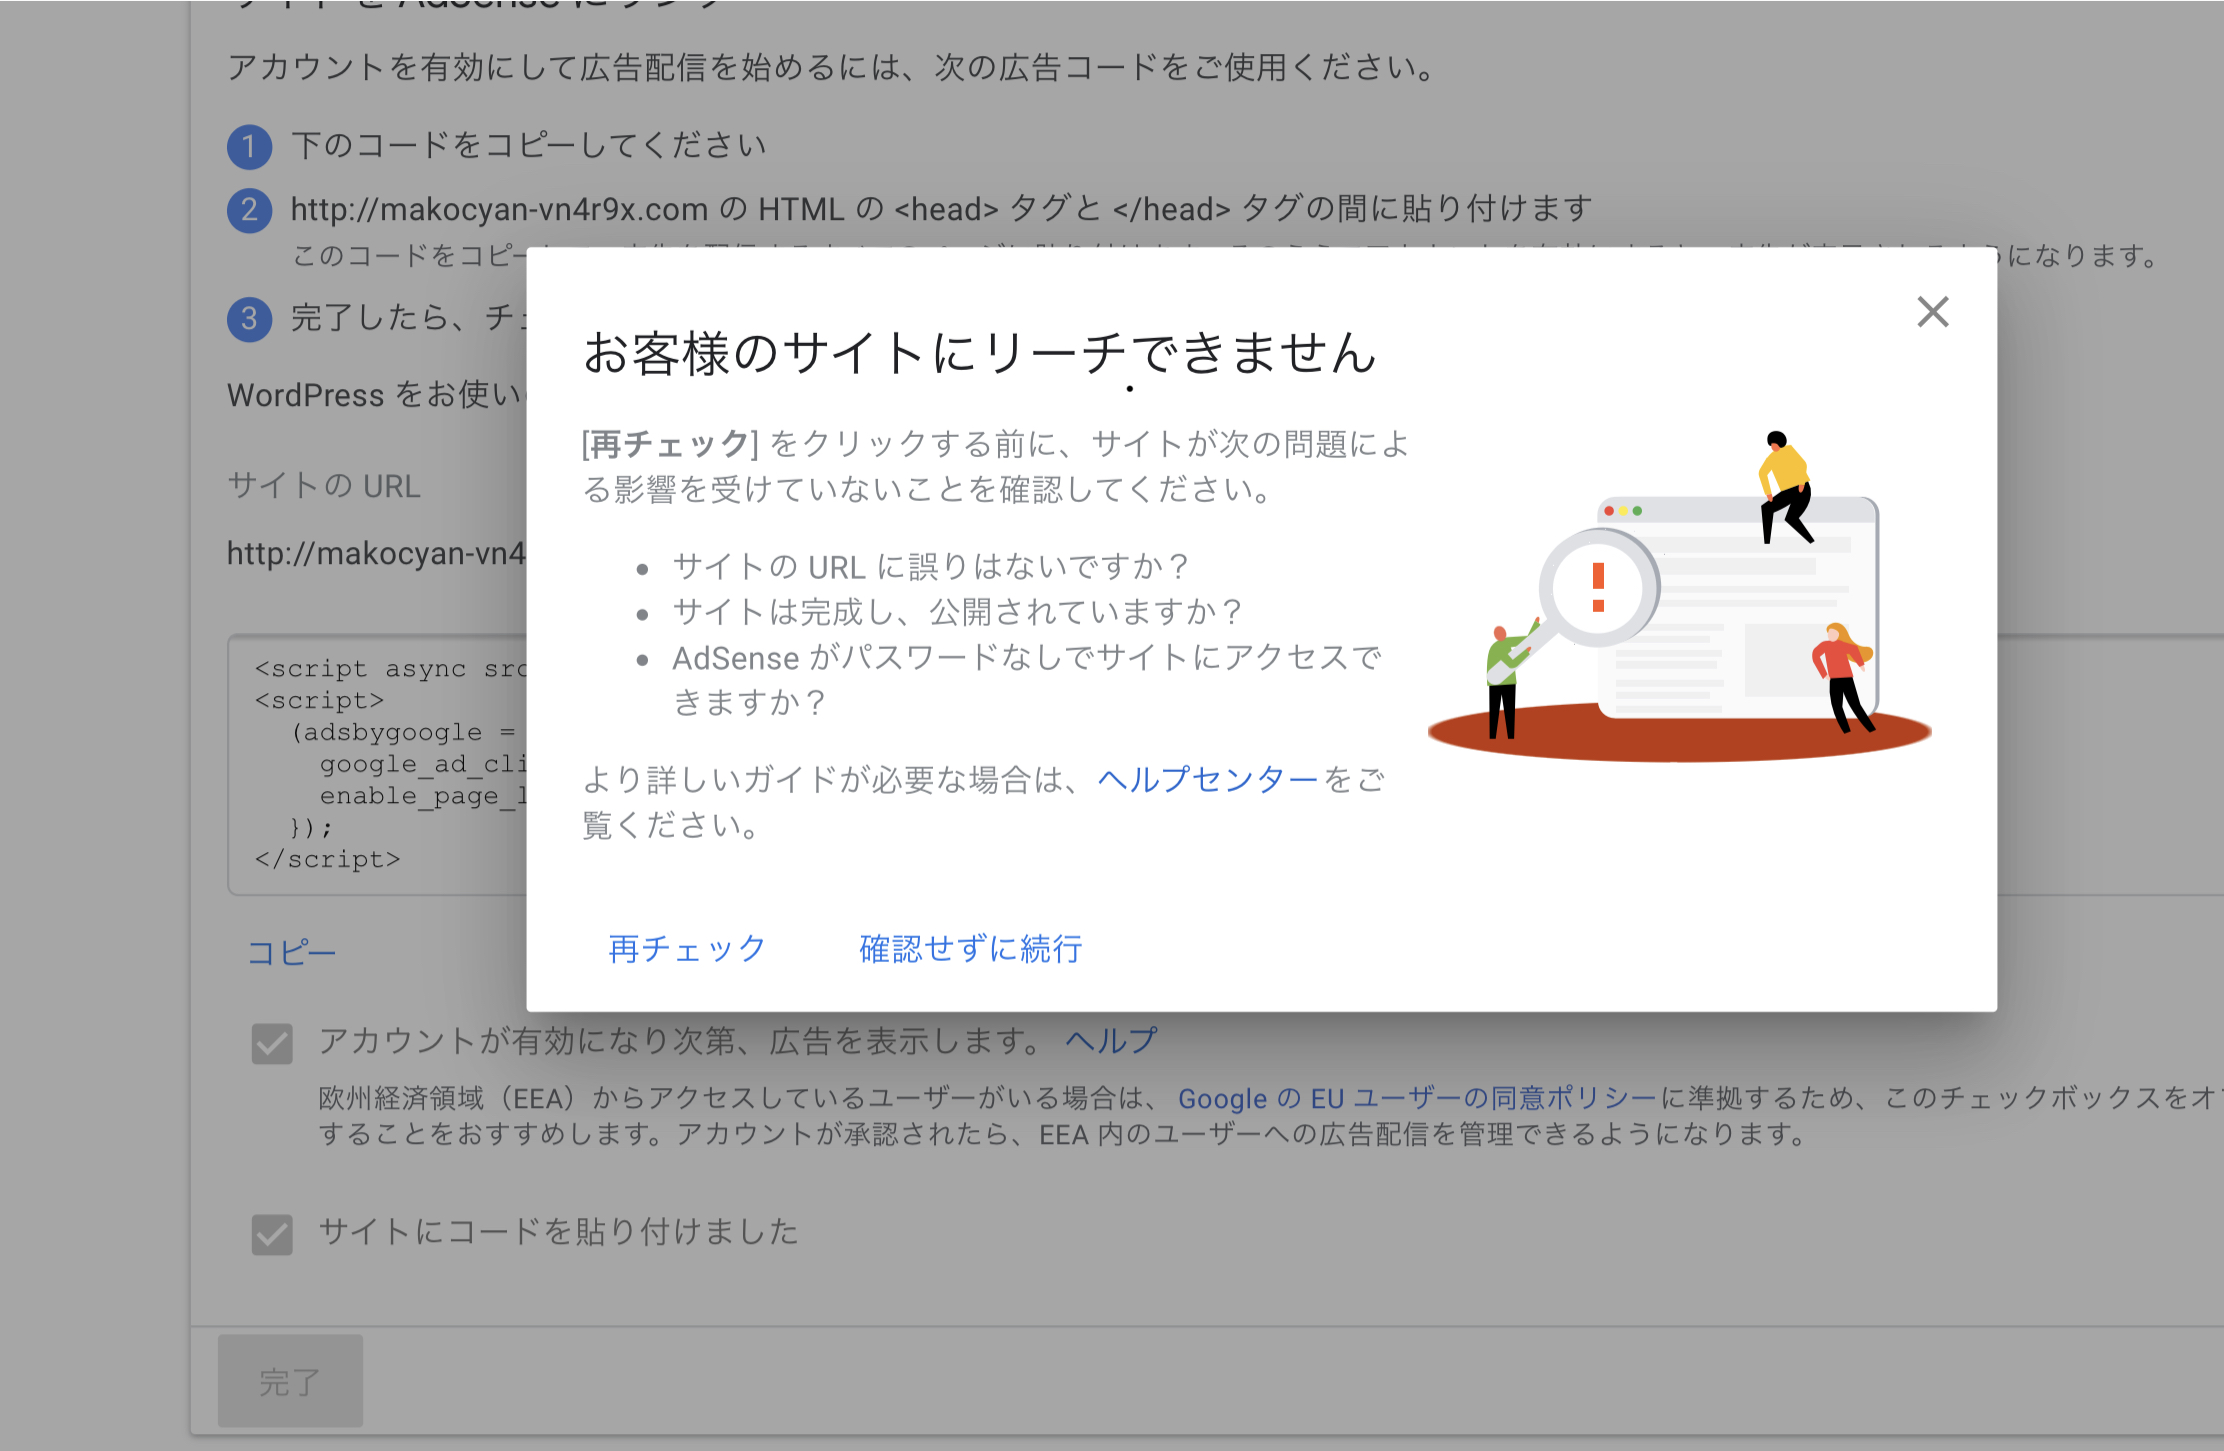Image resolution: width=2224 pixels, height=1451 pixels.
Task: Click the コピー link below the code box
Action: pyautogui.click(x=291, y=952)
